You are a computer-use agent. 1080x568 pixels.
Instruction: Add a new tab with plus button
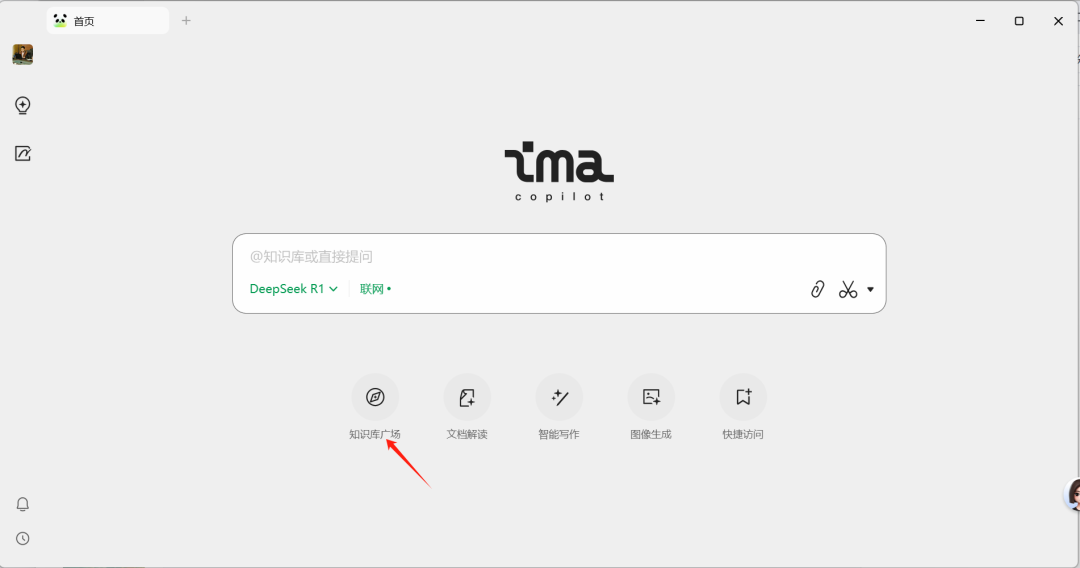coord(186,21)
